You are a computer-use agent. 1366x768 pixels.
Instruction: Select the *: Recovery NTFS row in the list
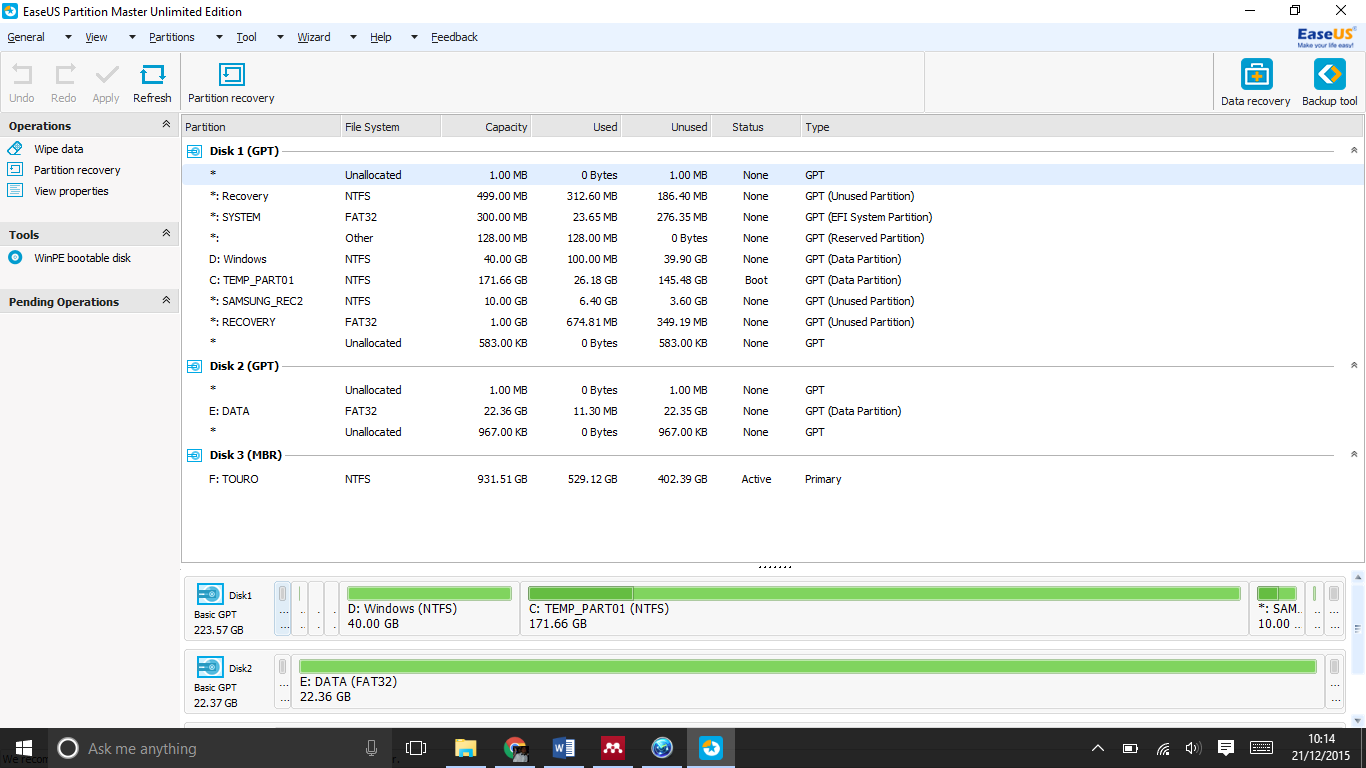(773, 196)
